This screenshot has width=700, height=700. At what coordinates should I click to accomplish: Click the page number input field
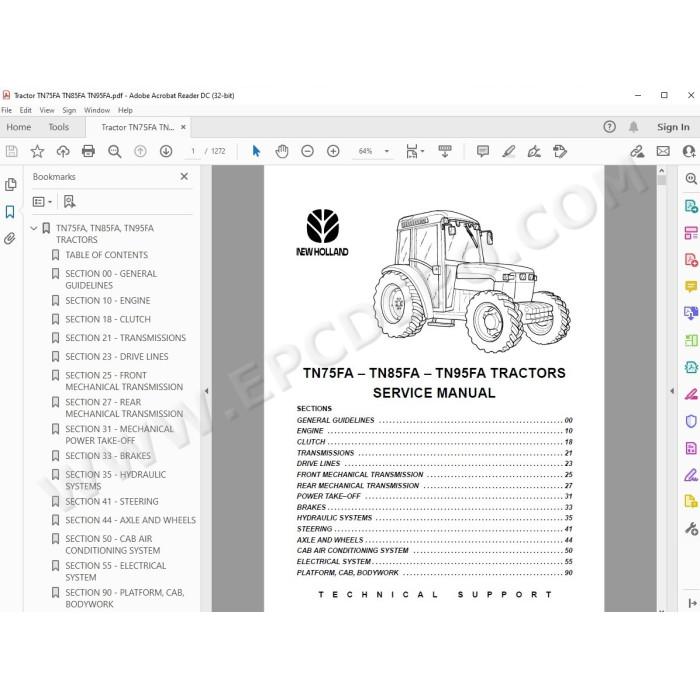pyautogui.click(x=193, y=151)
